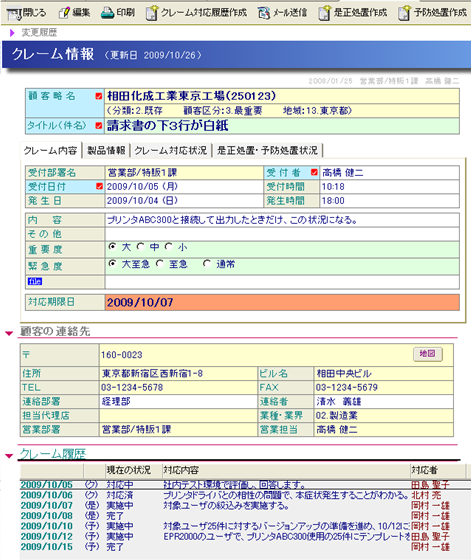The width and height of the screenshot is (471, 560).
Task: Click the メール送信 mail icon
Action: (264, 13)
